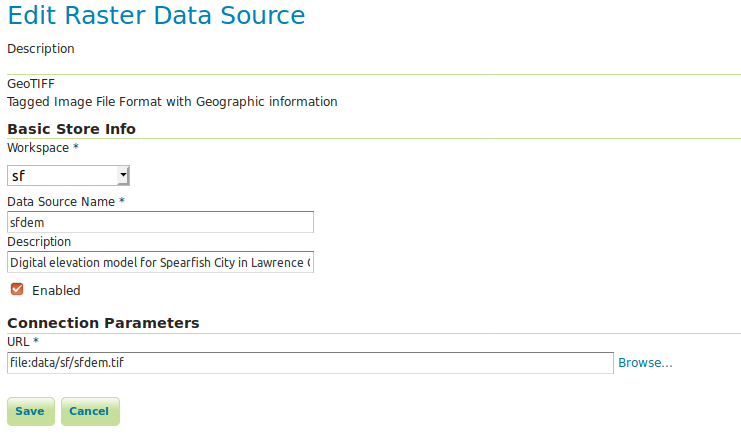Toggle the Enabled checkbox
The image size is (741, 437).
coord(17,289)
